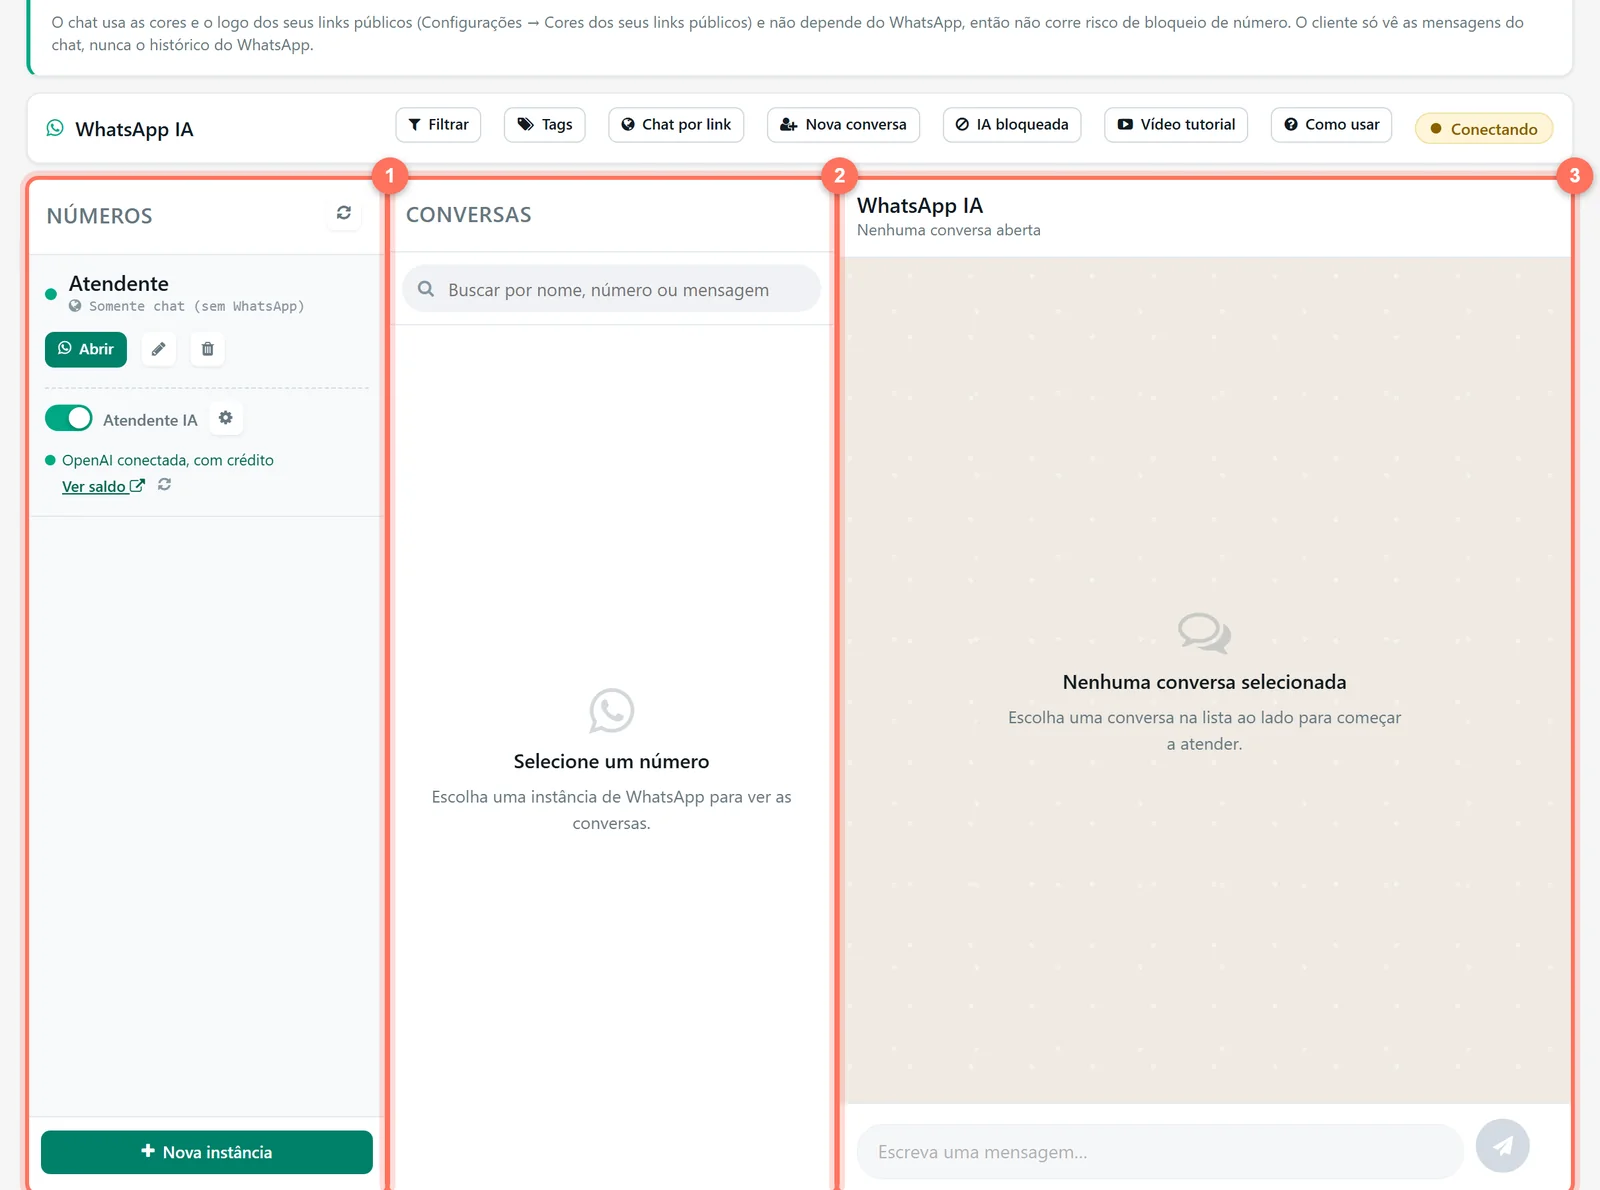Refresh the OpenAI balance status
Viewport: 1600px width, 1190px height.
(165, 485)
